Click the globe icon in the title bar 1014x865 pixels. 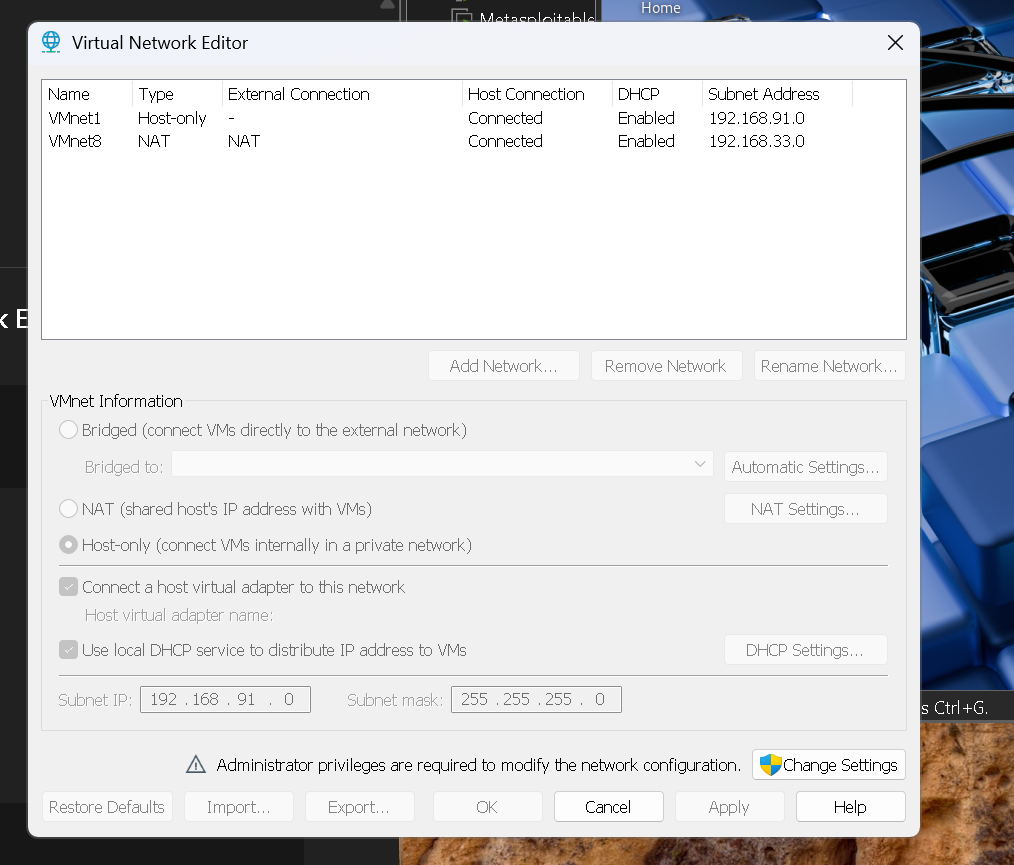click(x=50, y=42)
